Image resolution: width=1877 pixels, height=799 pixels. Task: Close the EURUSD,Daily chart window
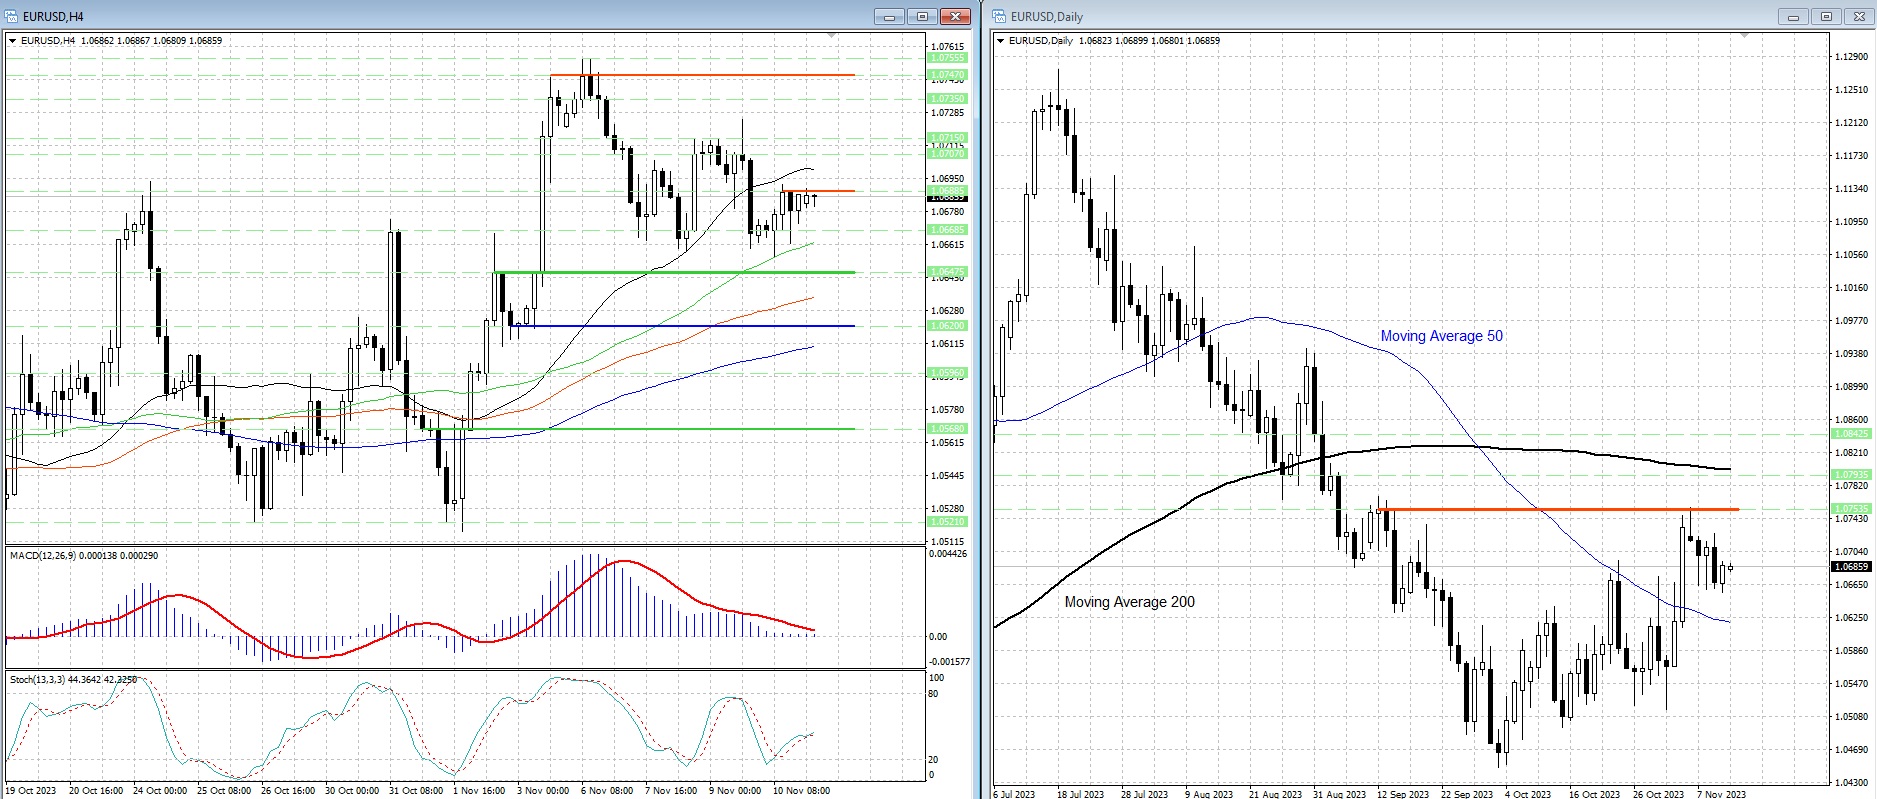coord(1859,16)
